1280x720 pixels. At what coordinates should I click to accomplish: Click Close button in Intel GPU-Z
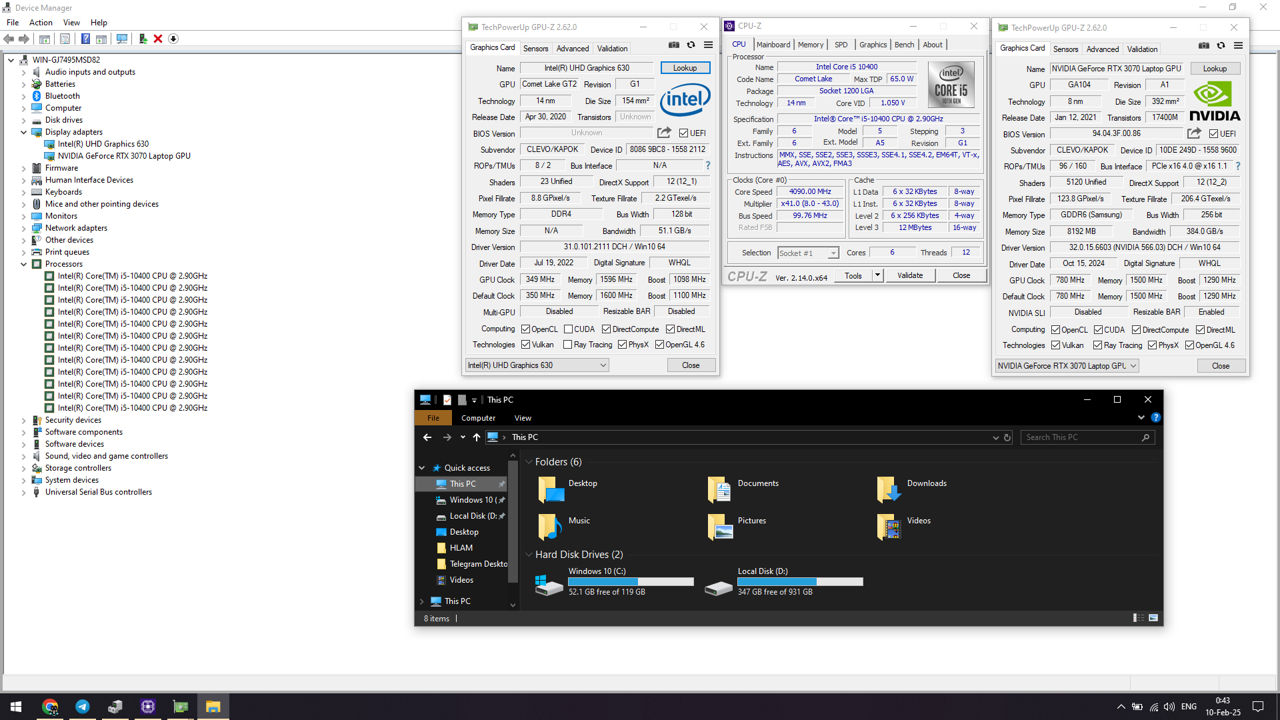coord(691,365)
